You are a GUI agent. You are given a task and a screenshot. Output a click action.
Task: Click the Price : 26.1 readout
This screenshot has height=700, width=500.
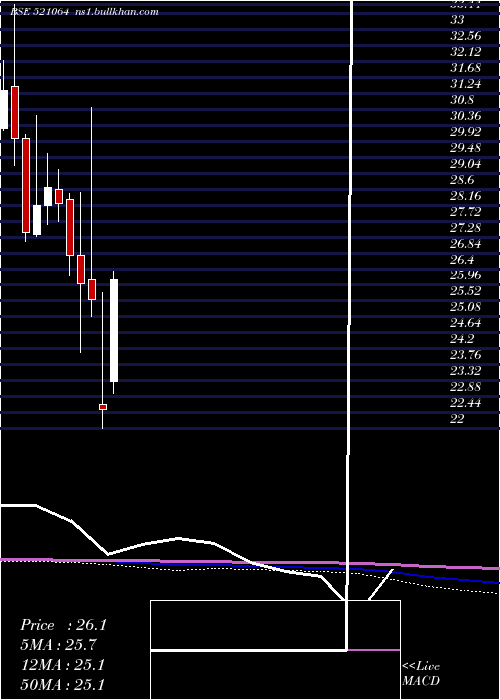pos(63,625)
